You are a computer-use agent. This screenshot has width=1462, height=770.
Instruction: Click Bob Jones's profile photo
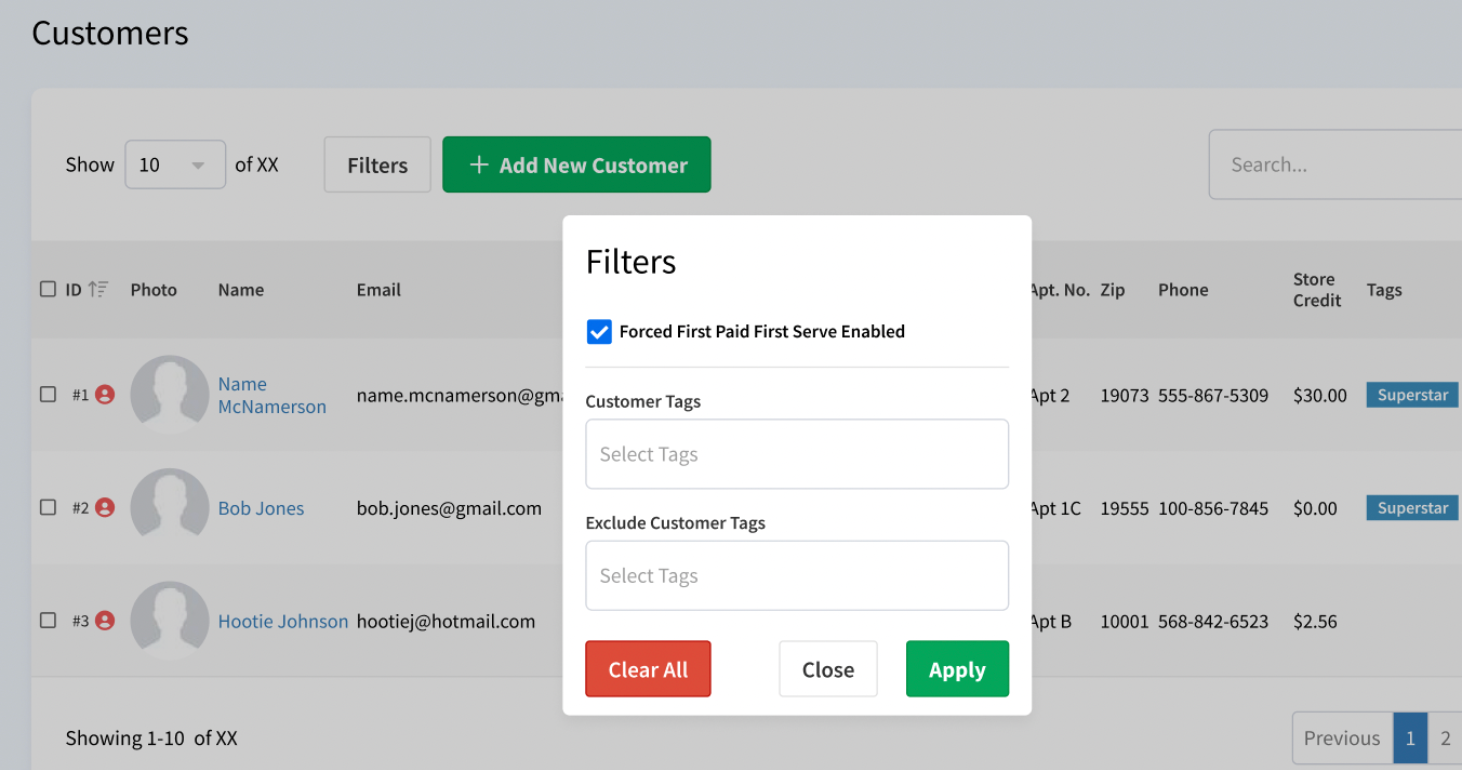170,507
